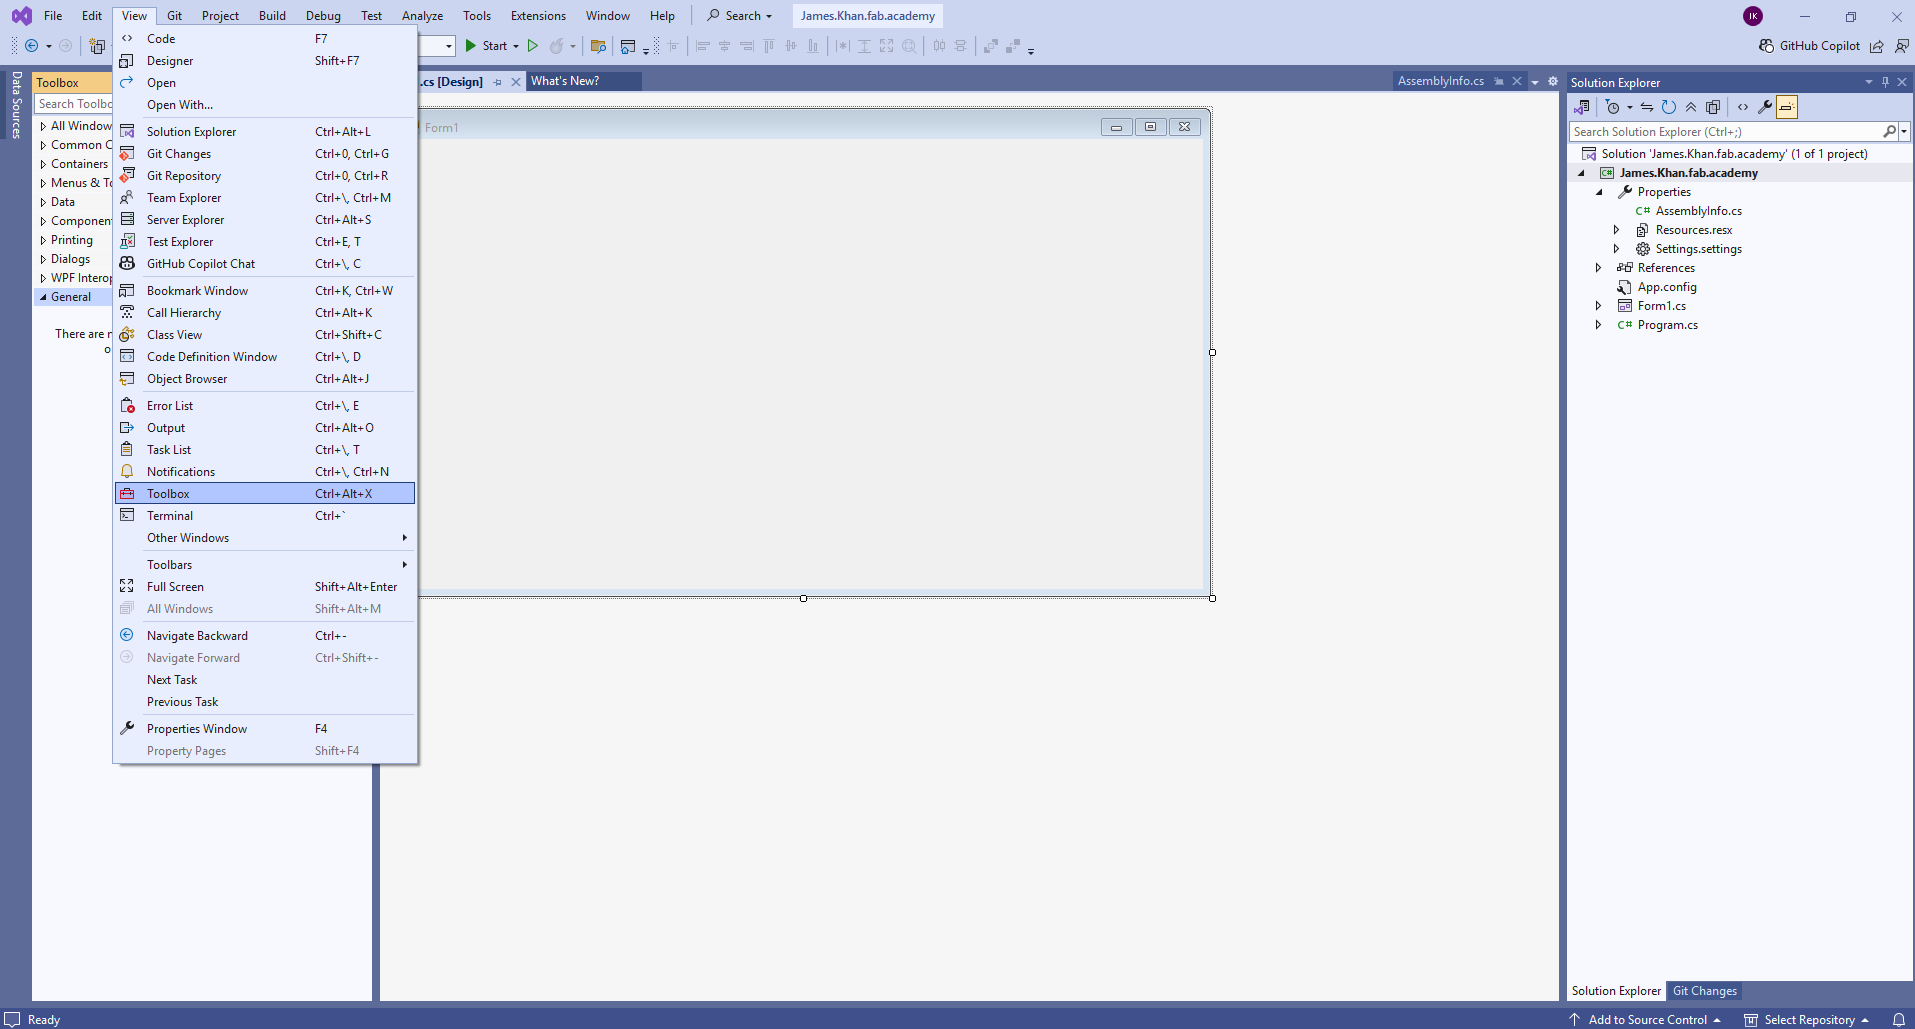
Task: Open the Terminal from View menu
Action: click(265, 516)
